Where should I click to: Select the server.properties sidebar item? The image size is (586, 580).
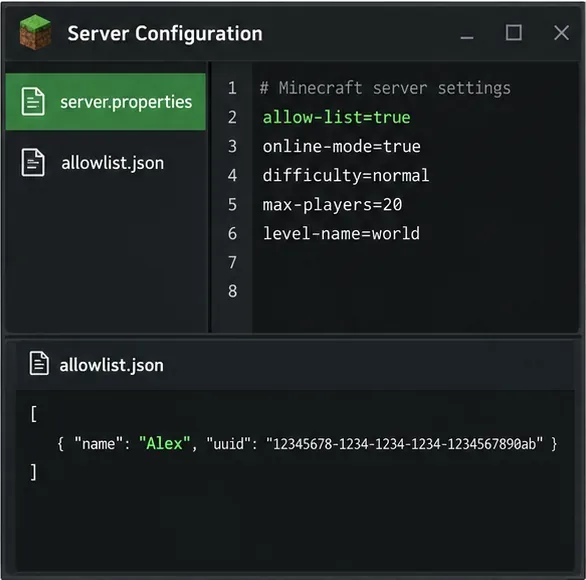pos(105,102)
